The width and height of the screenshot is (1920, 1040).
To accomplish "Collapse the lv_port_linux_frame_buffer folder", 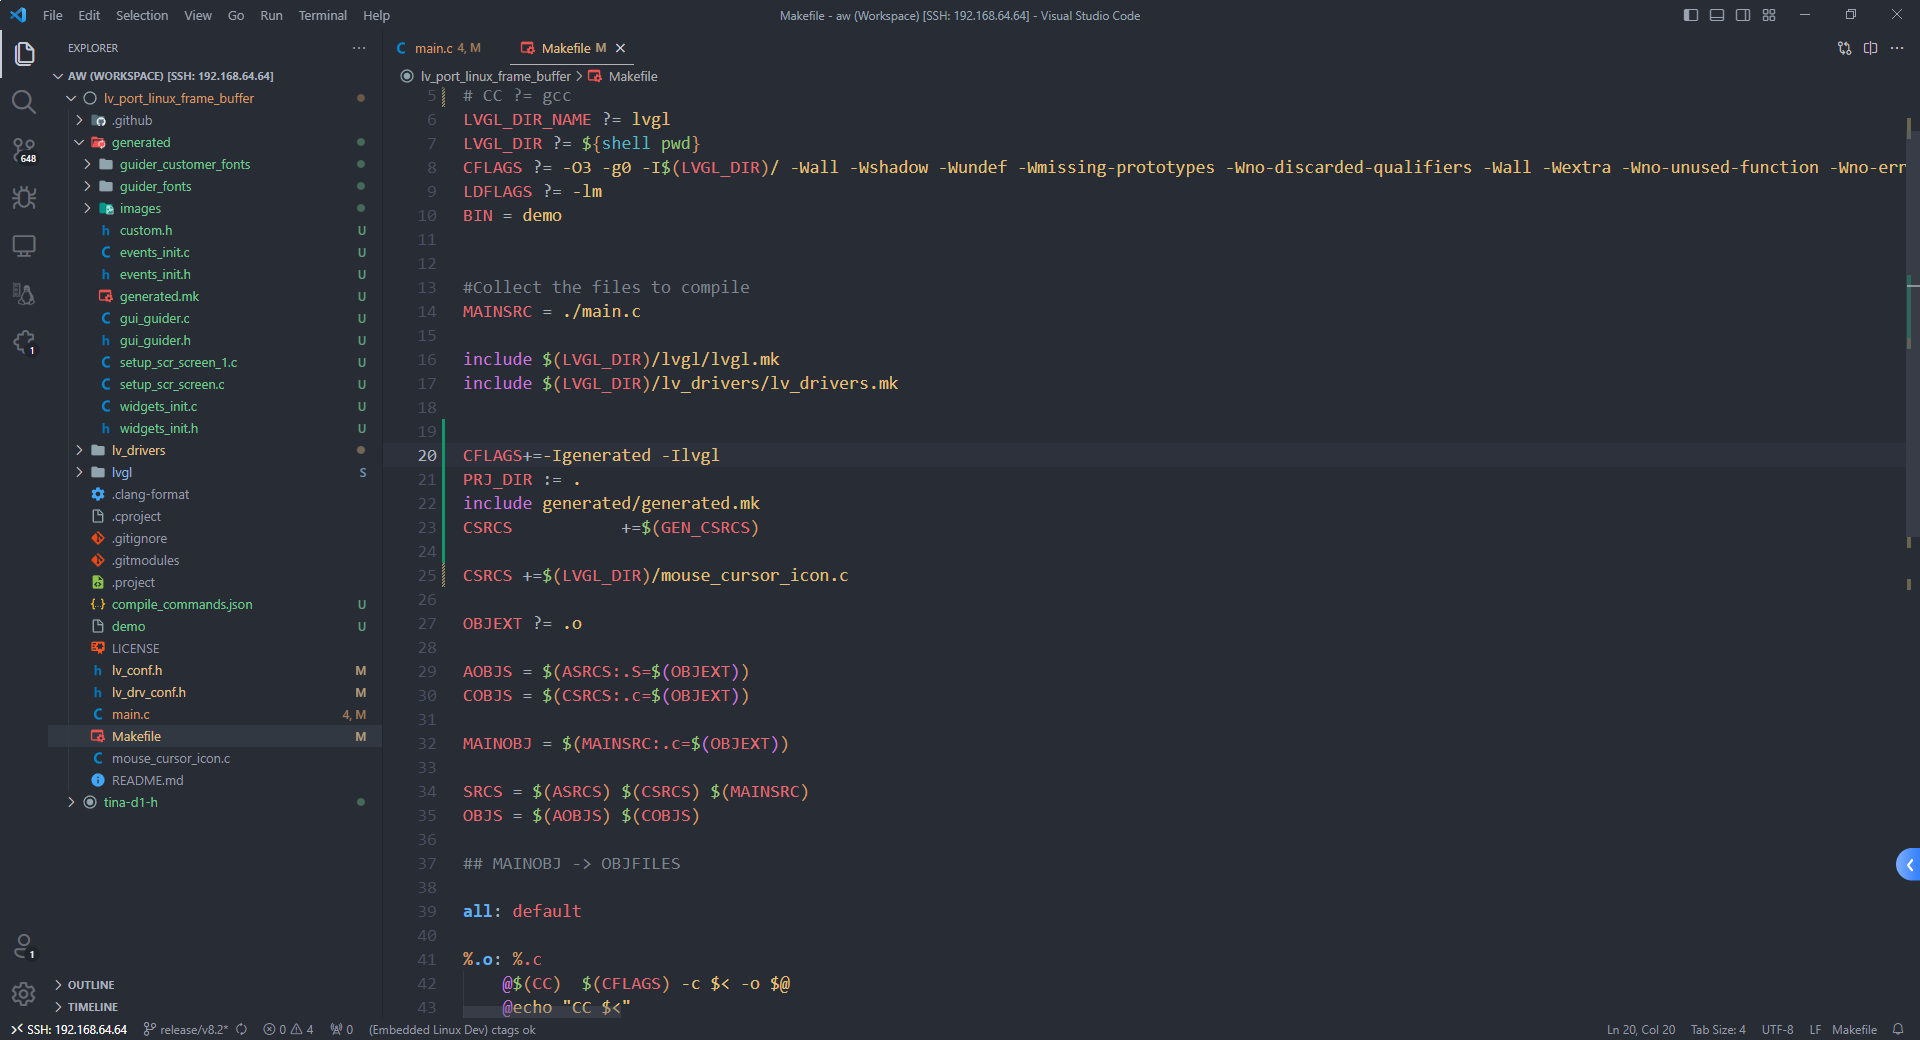I will 71,98.
